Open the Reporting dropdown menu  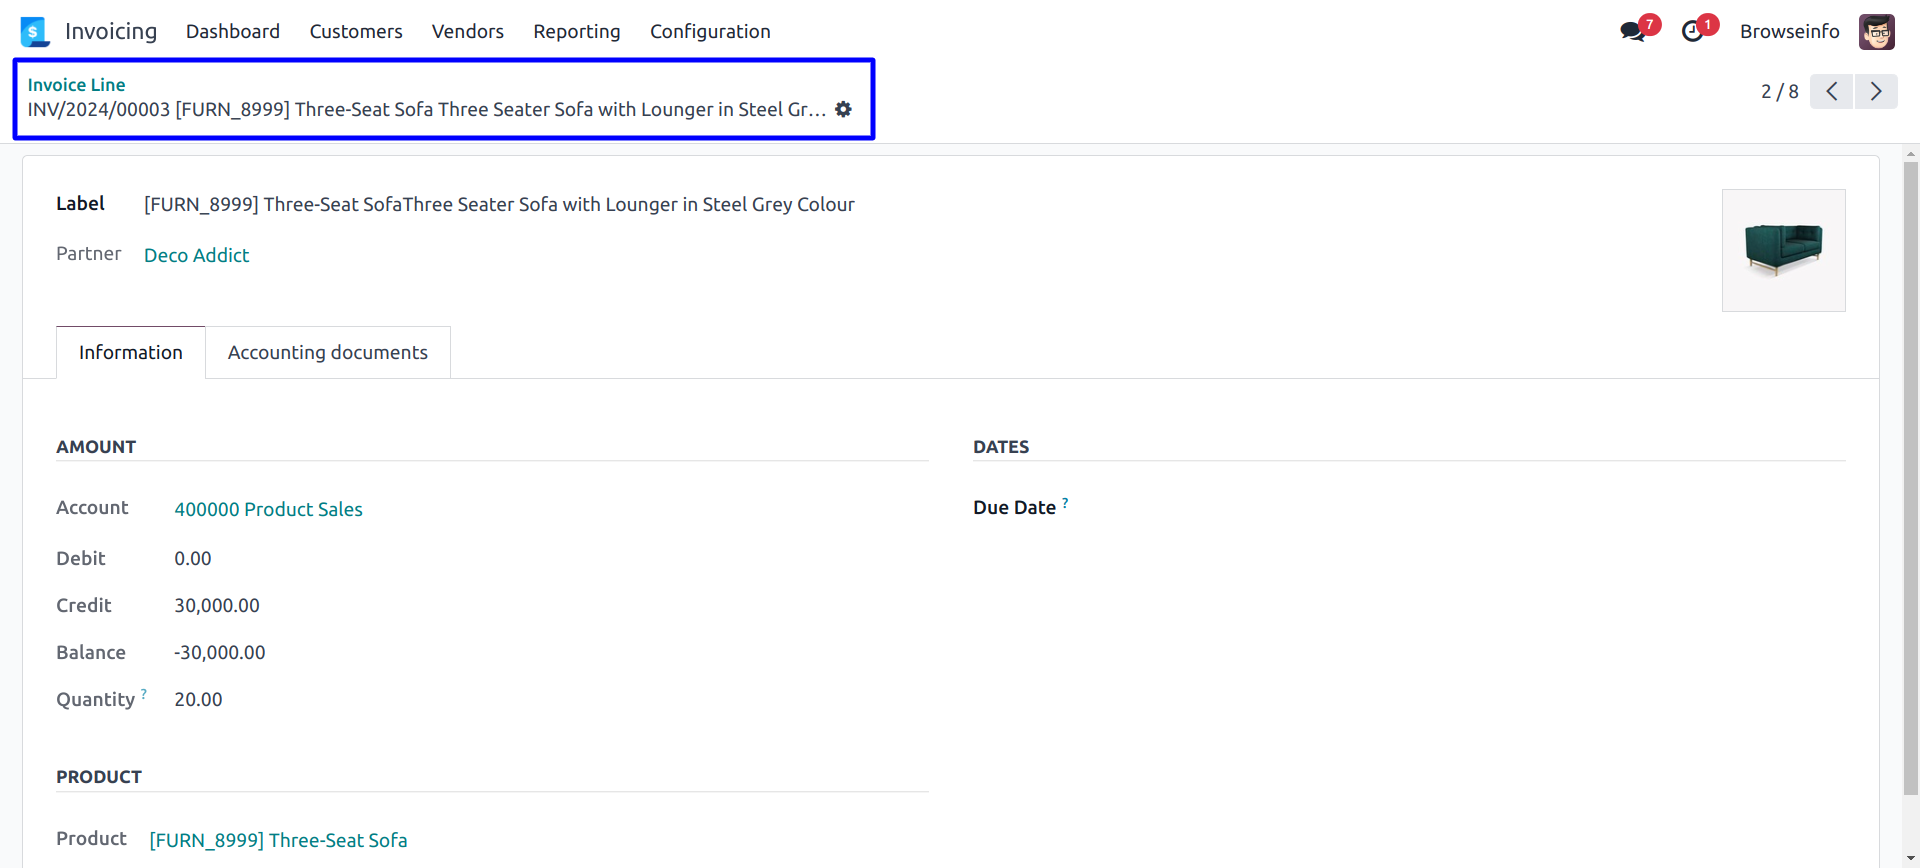click(577, 32)
